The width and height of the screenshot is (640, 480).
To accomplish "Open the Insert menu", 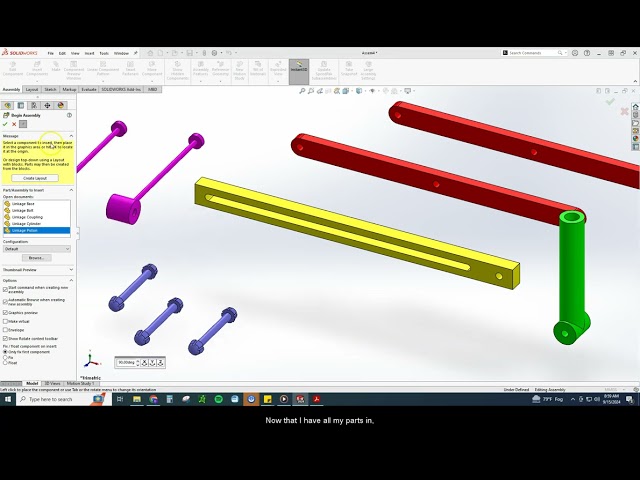I will point(89,53).
